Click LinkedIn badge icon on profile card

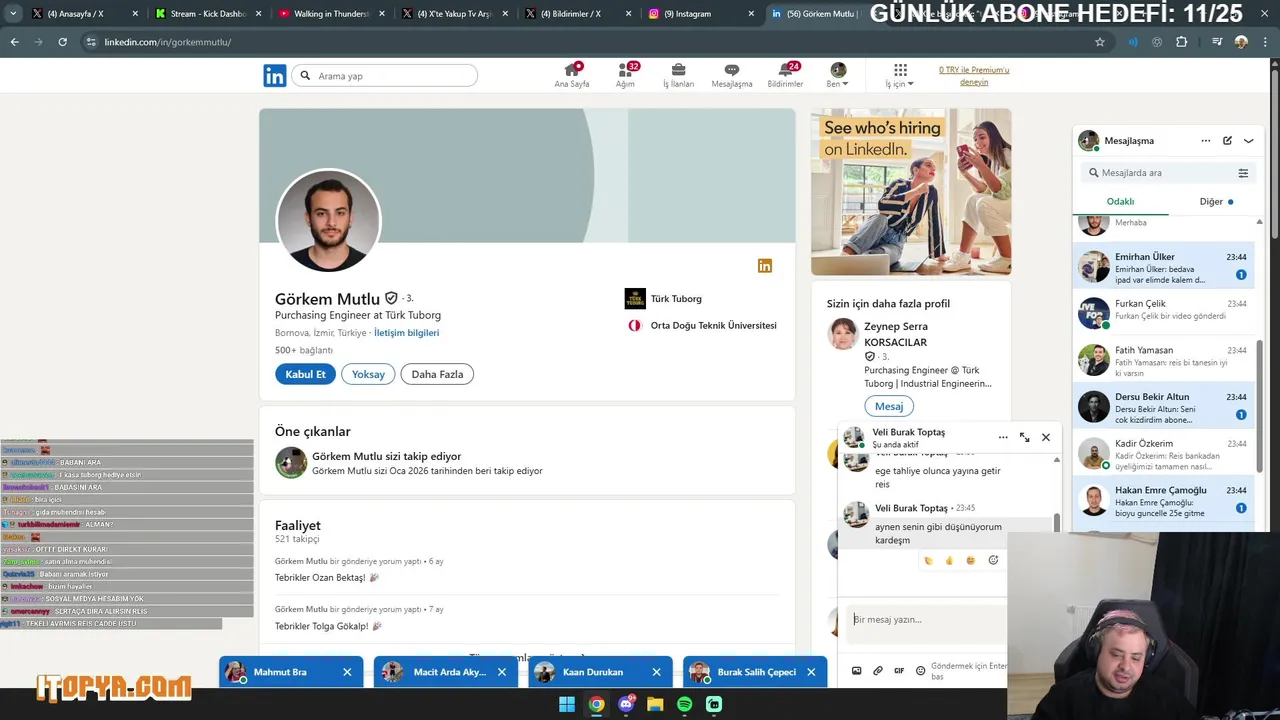[765, 266]
